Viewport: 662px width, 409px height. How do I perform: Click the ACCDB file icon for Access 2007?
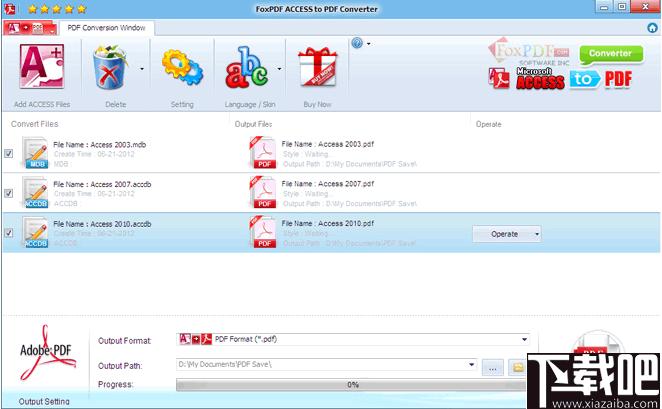pyautogui.click(x=35, y=192)
